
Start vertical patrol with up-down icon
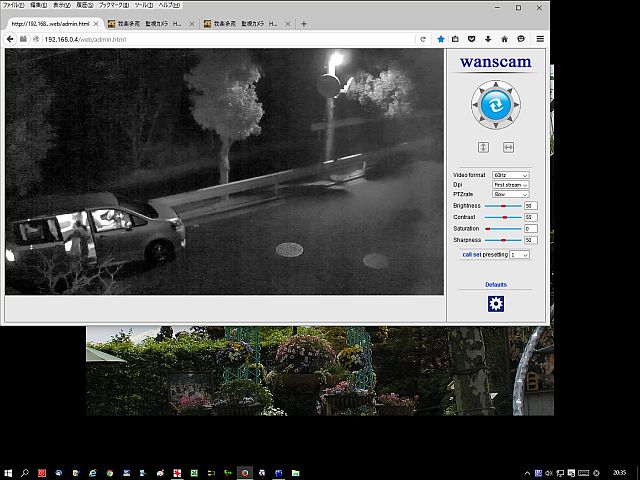[x=483, y=147]
